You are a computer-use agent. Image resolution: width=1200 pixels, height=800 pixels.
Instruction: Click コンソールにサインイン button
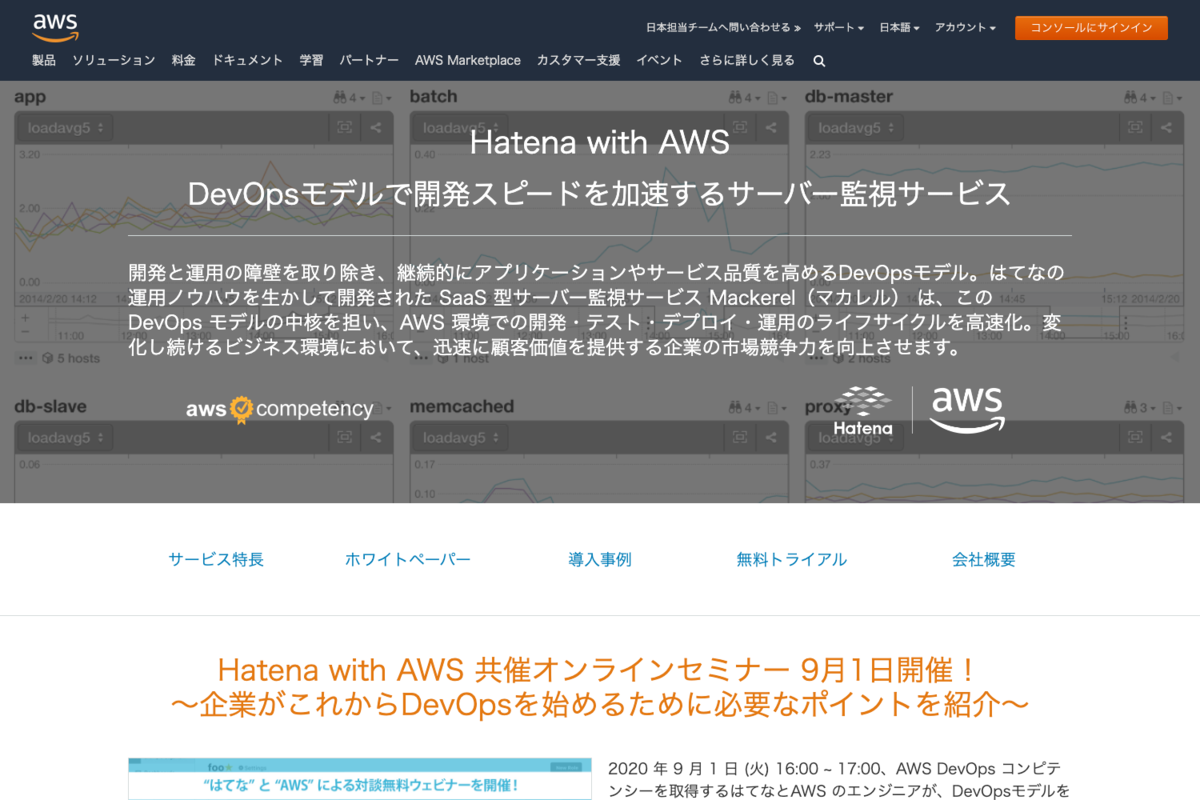pos(1091,28)
